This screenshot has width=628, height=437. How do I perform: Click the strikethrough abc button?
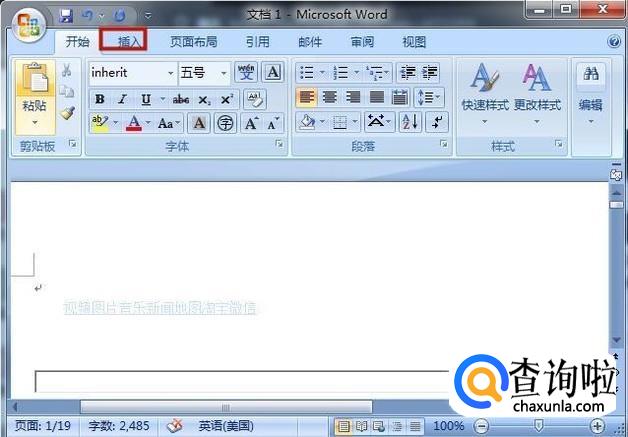click(180, 99)
